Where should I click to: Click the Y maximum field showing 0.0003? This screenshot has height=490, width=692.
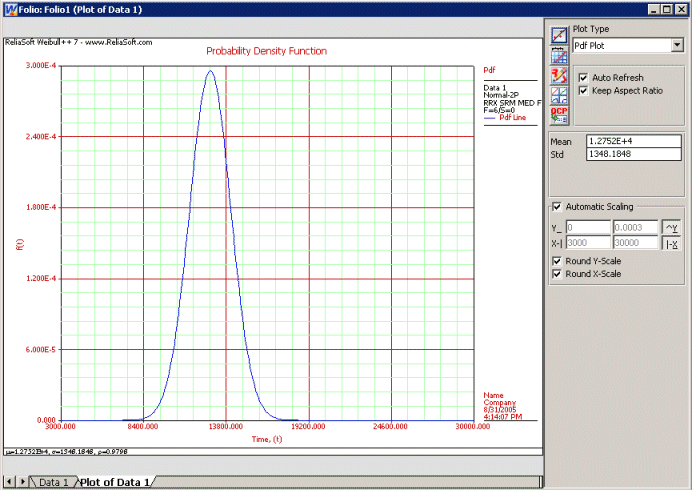coord(635,228)
